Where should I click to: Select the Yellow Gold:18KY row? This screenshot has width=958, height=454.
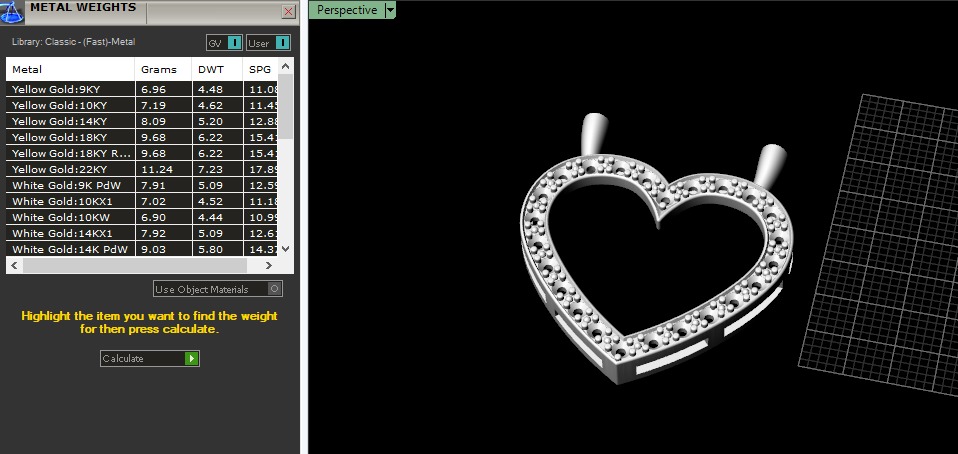142,137
